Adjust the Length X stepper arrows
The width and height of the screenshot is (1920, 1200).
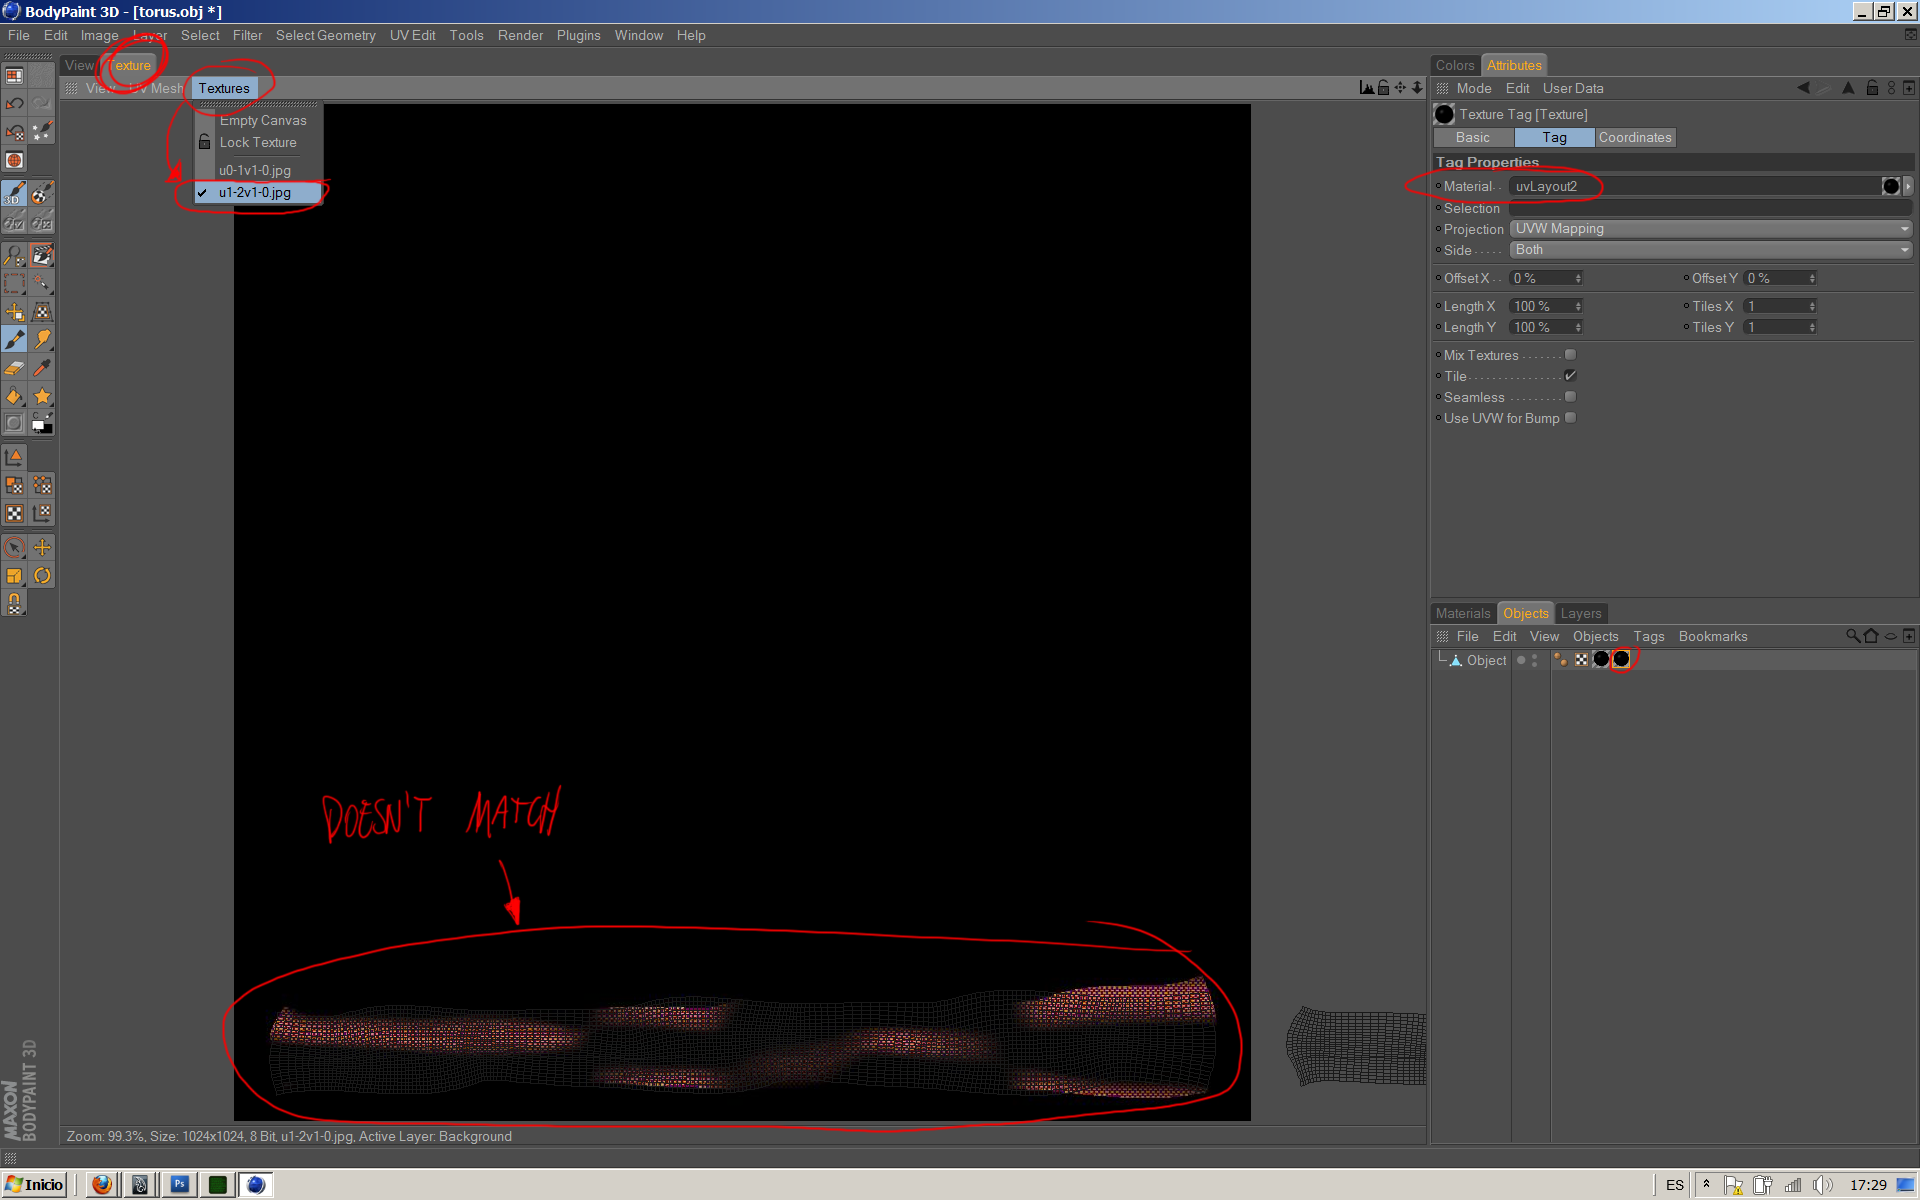tap(1578, 306)
